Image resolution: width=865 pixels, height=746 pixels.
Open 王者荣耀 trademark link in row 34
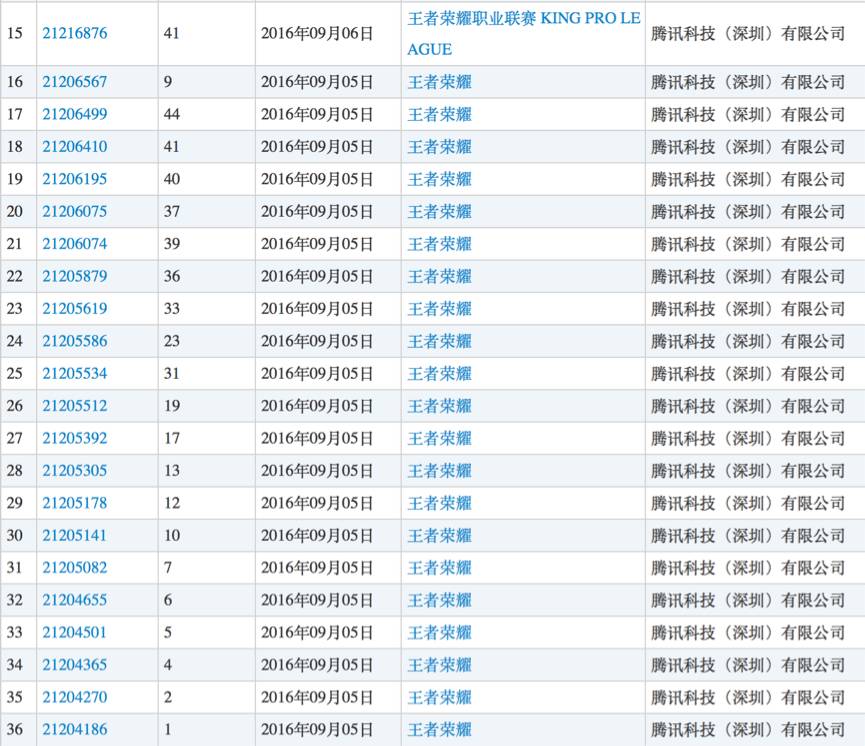440,665
